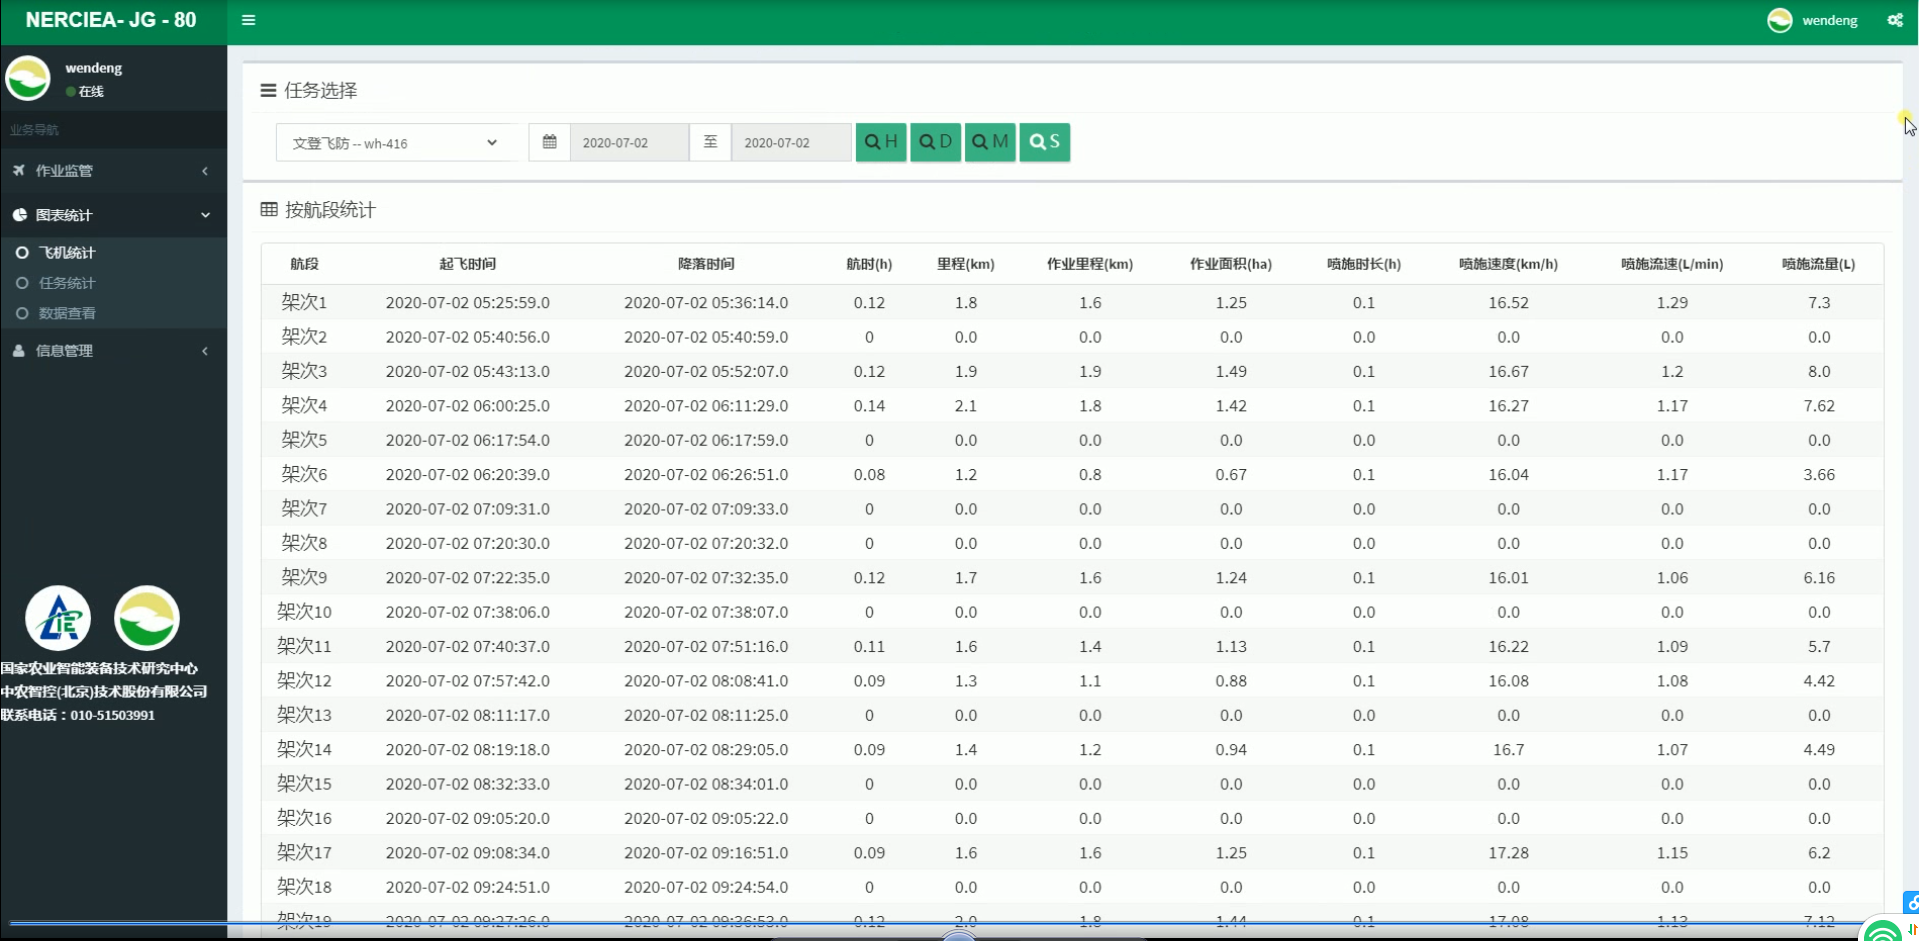Click the WiFi icon at bottom right
This screenshot has height=941, width=1919.
click(1882, 932)
